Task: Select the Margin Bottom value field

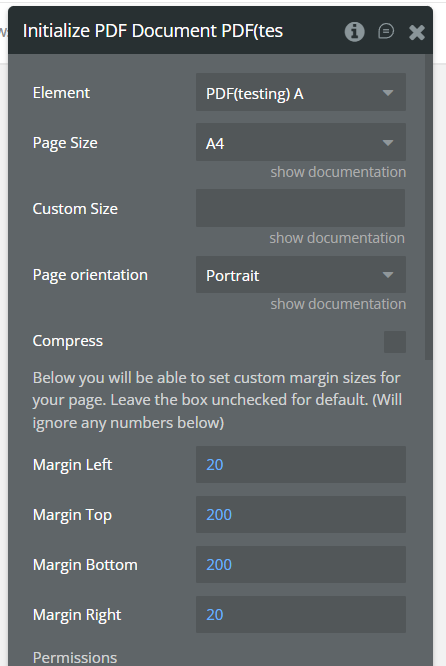Action: (301, 564)
